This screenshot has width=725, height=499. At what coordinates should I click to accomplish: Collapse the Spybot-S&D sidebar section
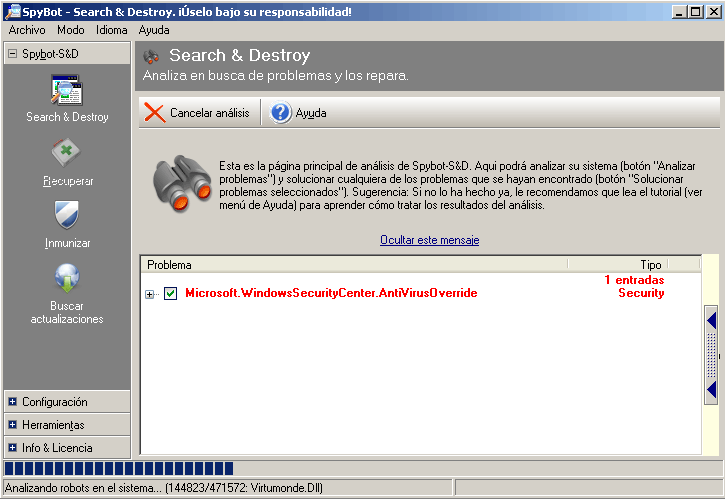[x=13, y=54]
